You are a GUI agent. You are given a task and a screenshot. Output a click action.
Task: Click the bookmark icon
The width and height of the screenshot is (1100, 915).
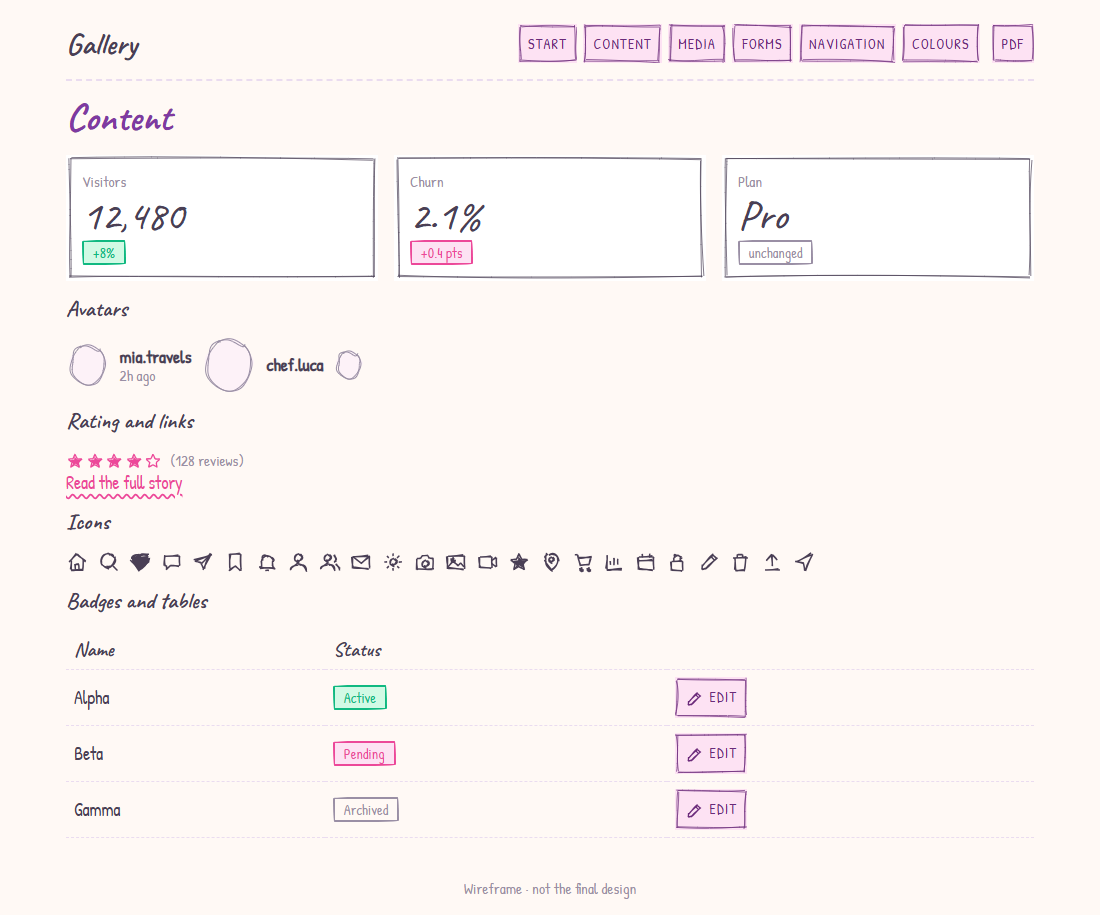[x=235, y=562]
